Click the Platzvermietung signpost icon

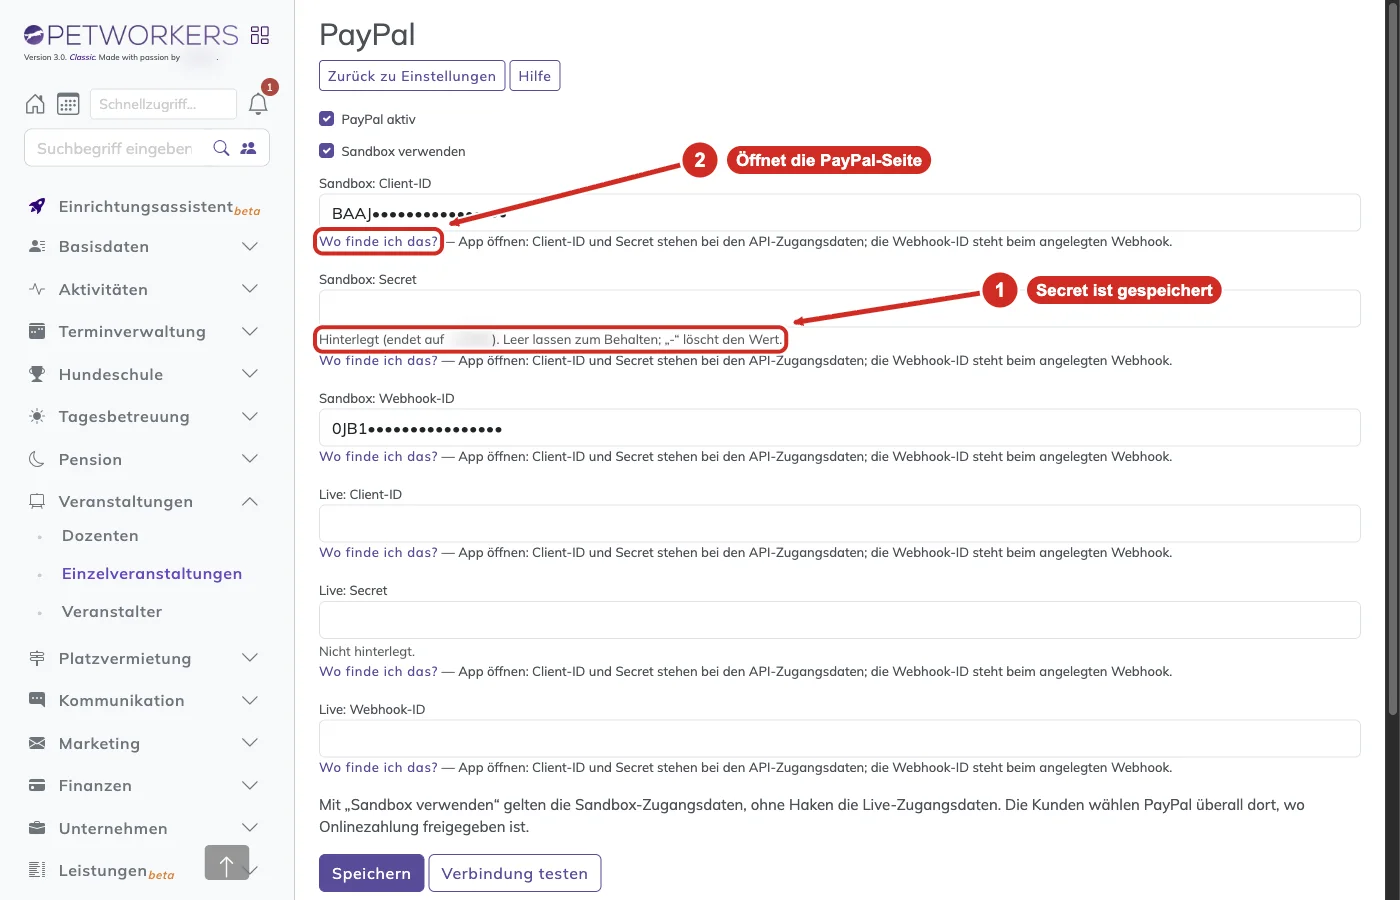pyautogui.click(x=37, y=658)
